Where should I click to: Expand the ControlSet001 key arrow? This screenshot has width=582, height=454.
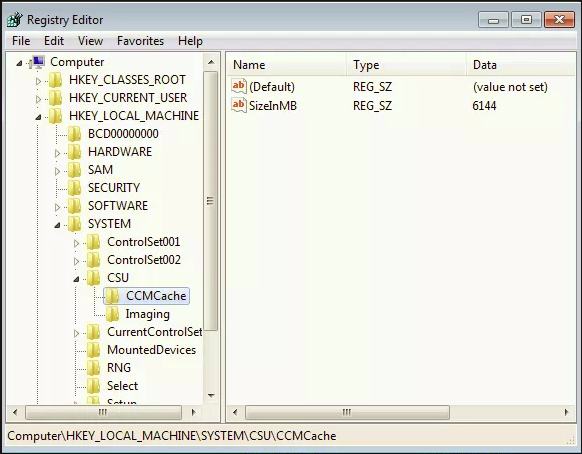tap(76, 243)
